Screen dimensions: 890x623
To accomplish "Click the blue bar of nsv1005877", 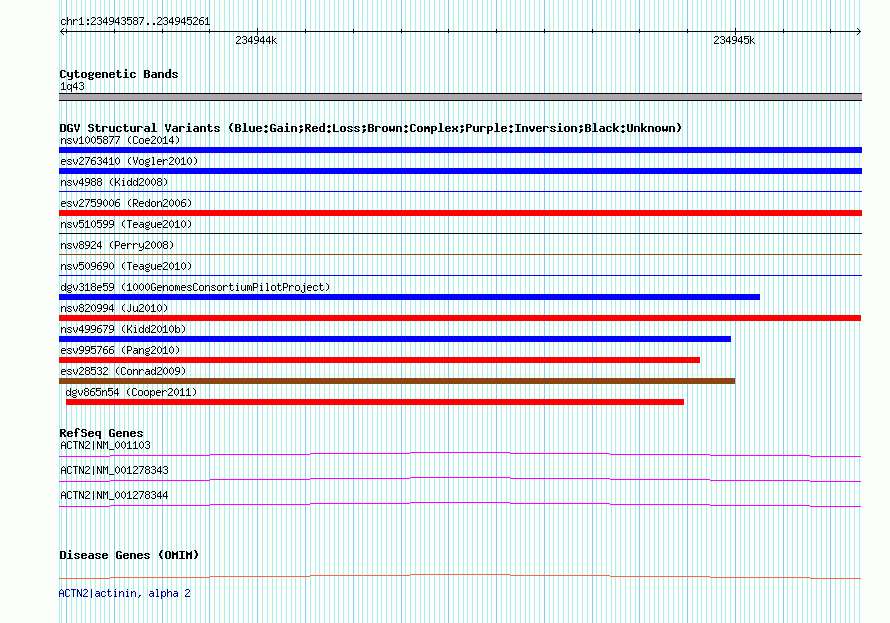I will pyautogui.click(x=460, y=150).
